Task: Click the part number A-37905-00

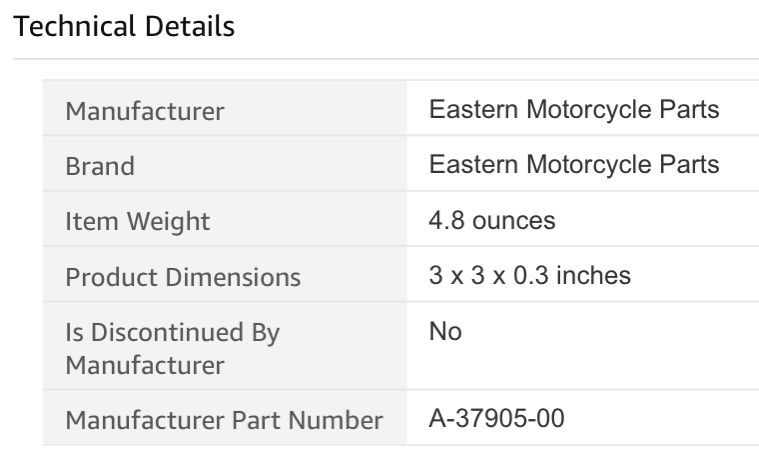Action: tap(497, 419)
